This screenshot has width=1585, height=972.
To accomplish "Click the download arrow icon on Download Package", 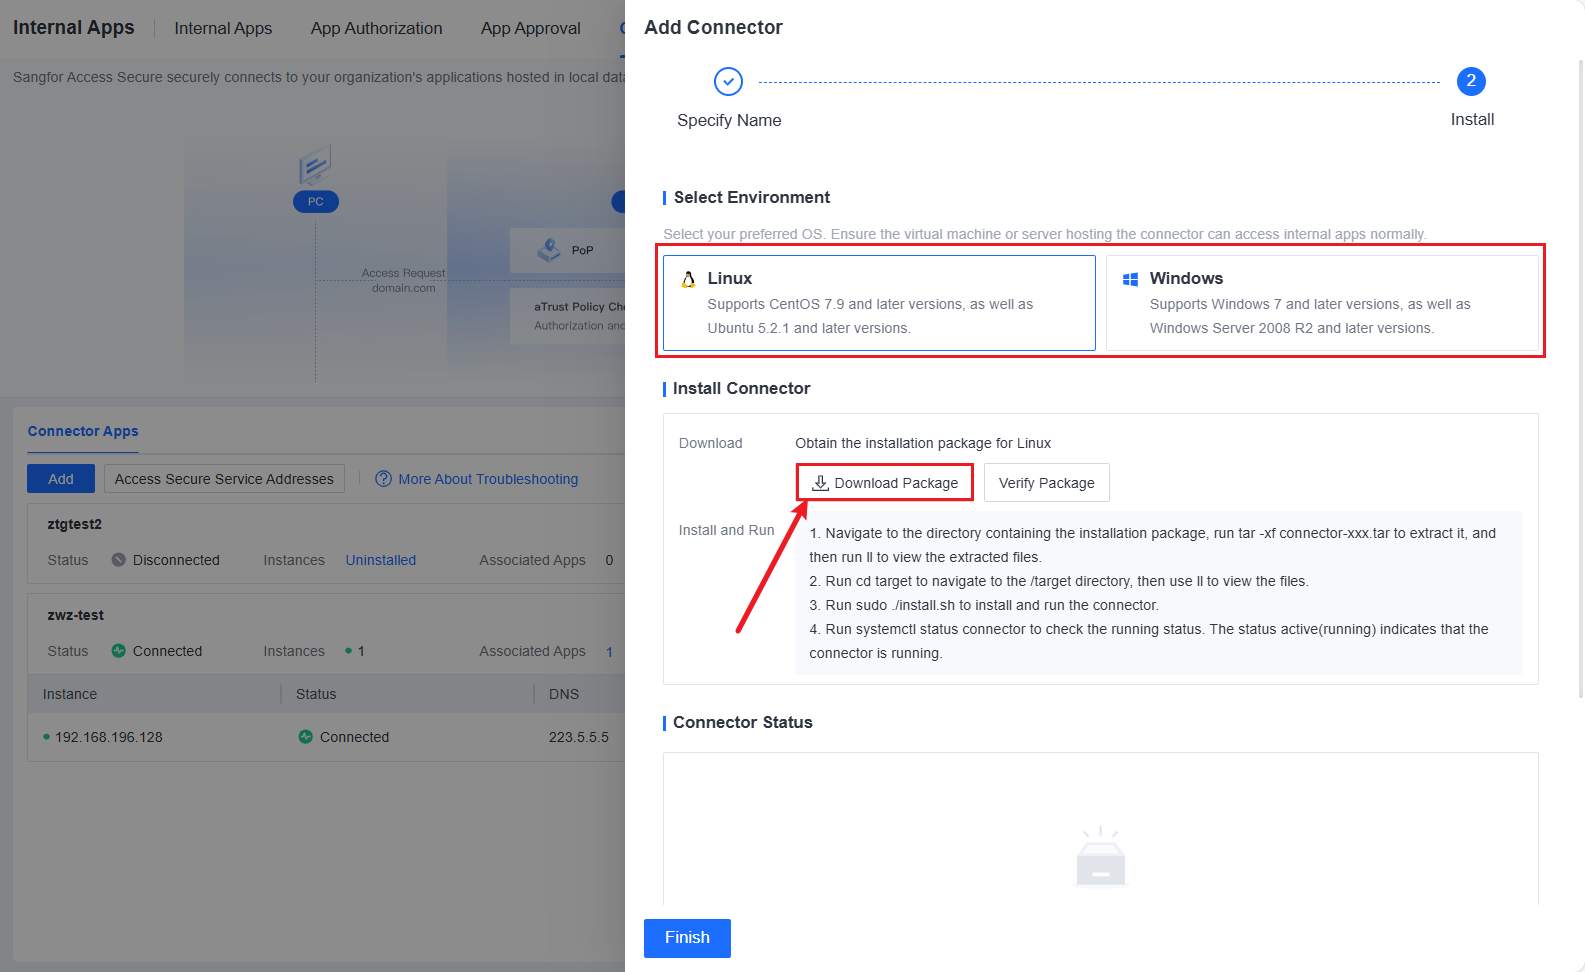I will 820,483.
